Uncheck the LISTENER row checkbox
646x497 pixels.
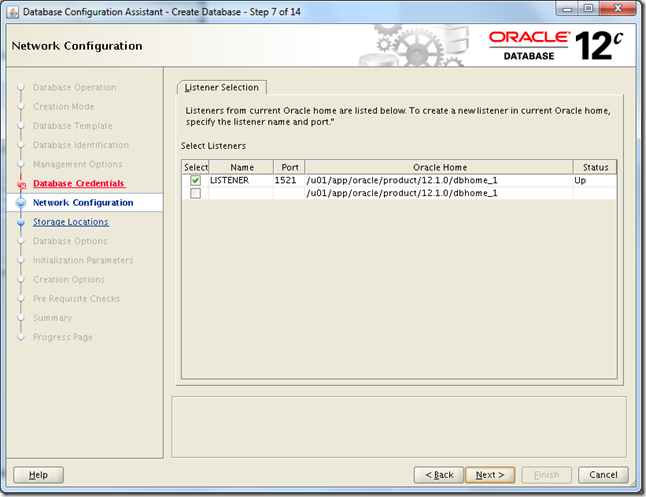(195, 181)
